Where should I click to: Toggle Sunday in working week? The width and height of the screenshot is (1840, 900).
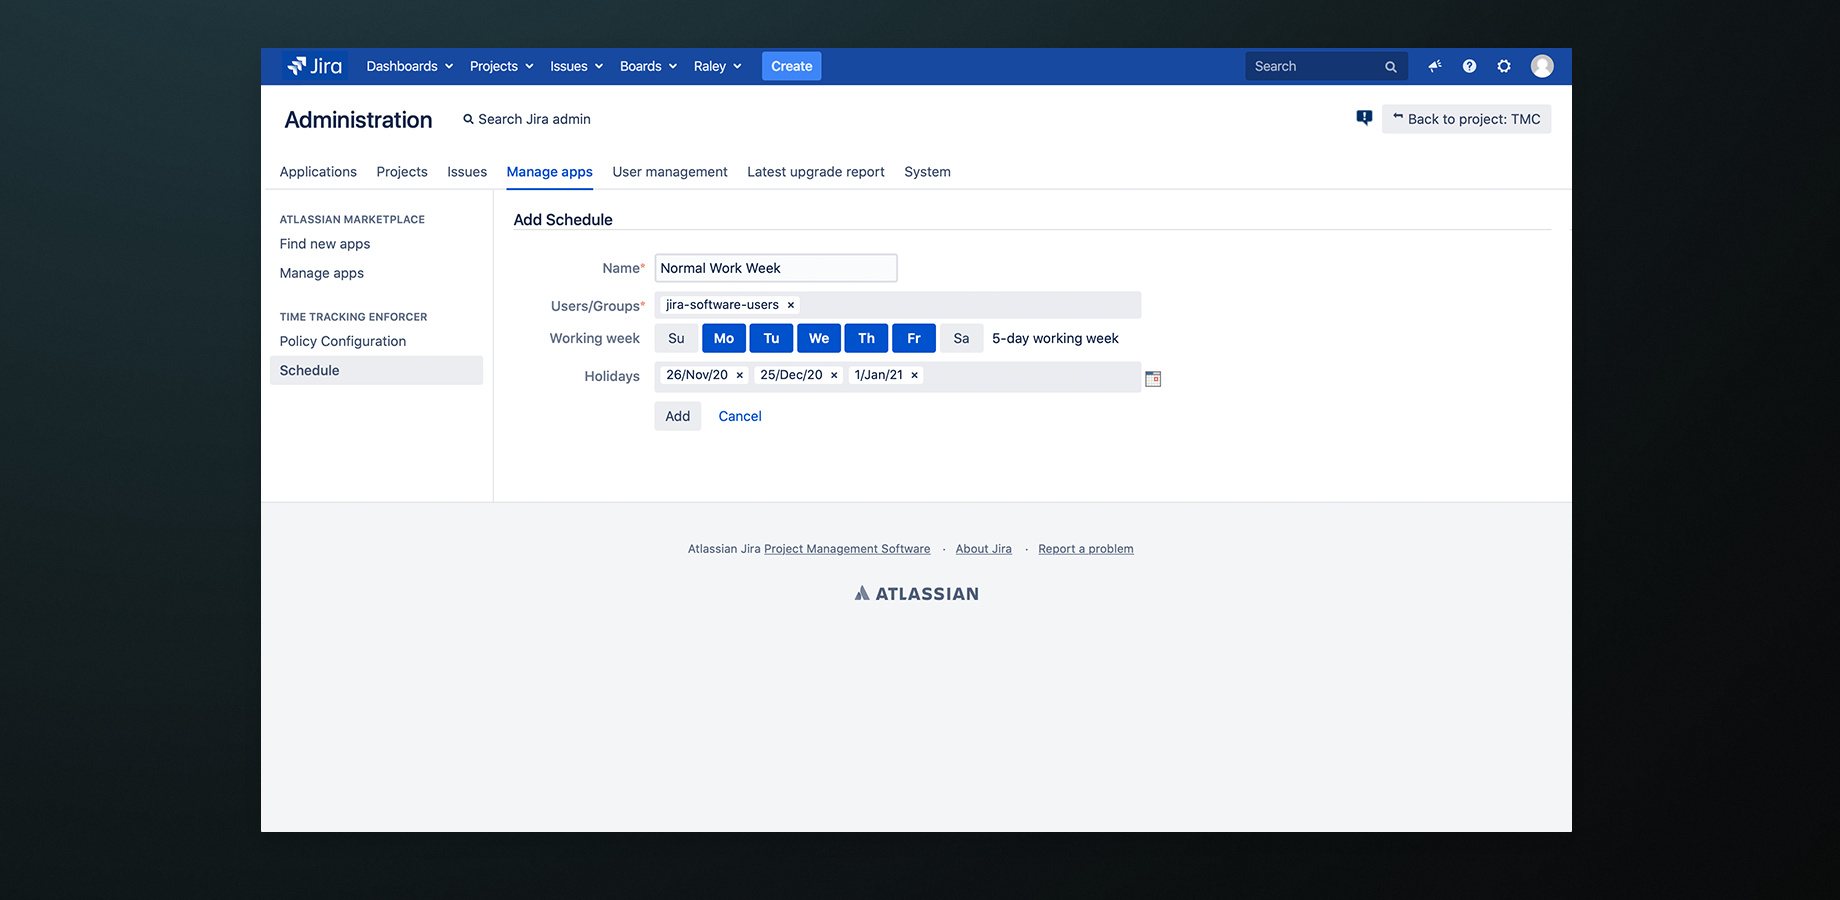tap(676, 338)
